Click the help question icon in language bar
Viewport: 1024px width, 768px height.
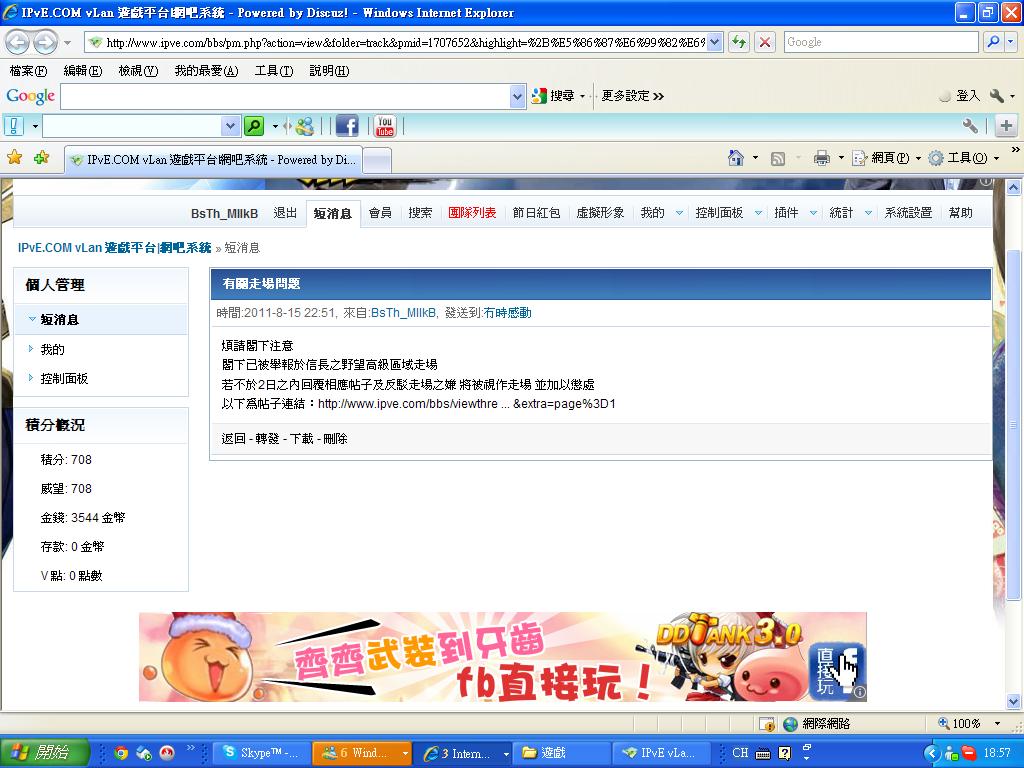tap(785, 753)
